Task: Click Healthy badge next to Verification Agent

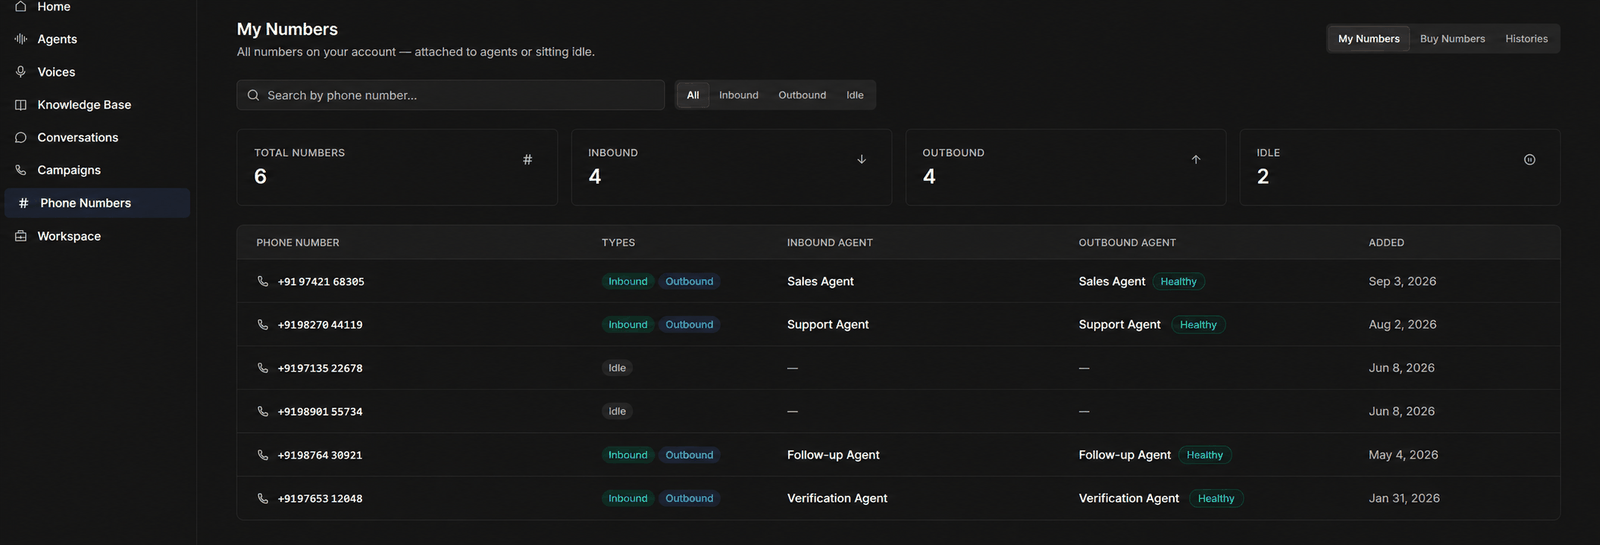Action: pyautogui.click(x=1216, y=498)
